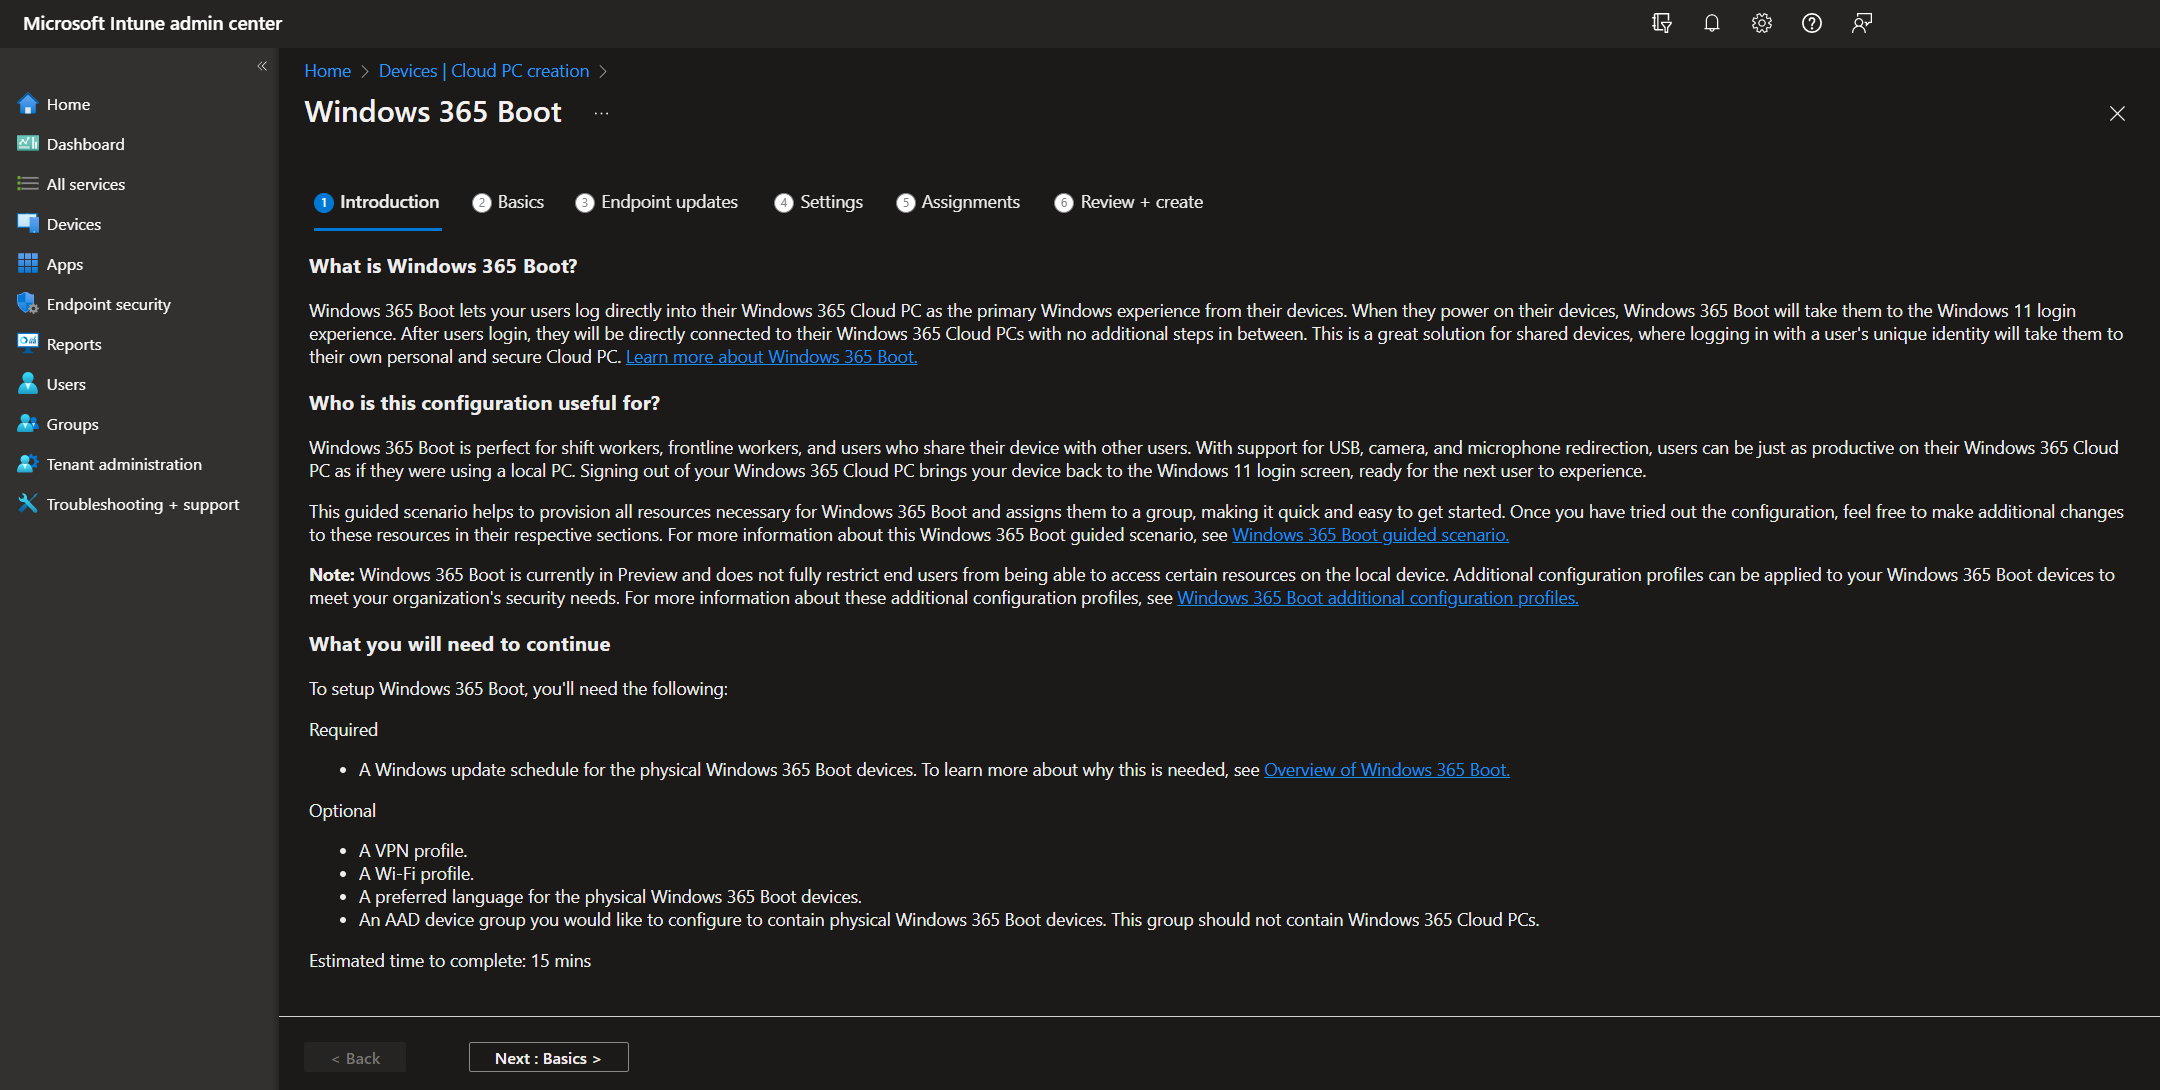Open Overview of Windows 365 Boot link
2160x1090 pixels.
1387,770
